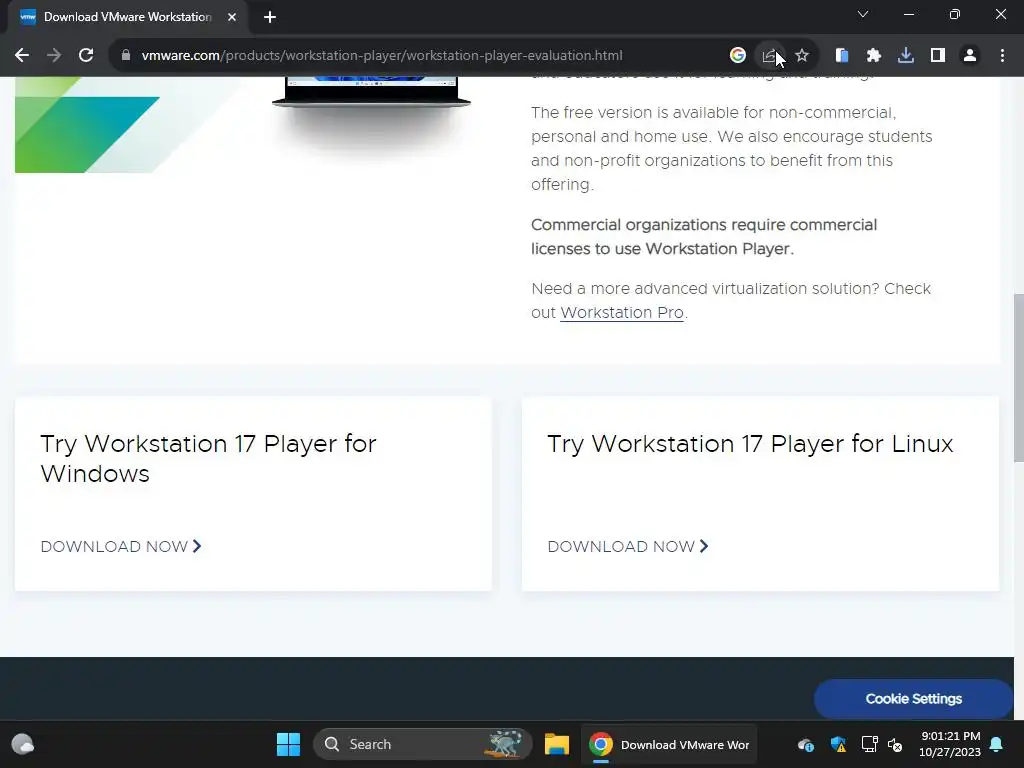Image resolution: width=1024 pixels, height=768 pixels.
Task: Click the Google icon in address bar
Action: (x=737, y=56)
